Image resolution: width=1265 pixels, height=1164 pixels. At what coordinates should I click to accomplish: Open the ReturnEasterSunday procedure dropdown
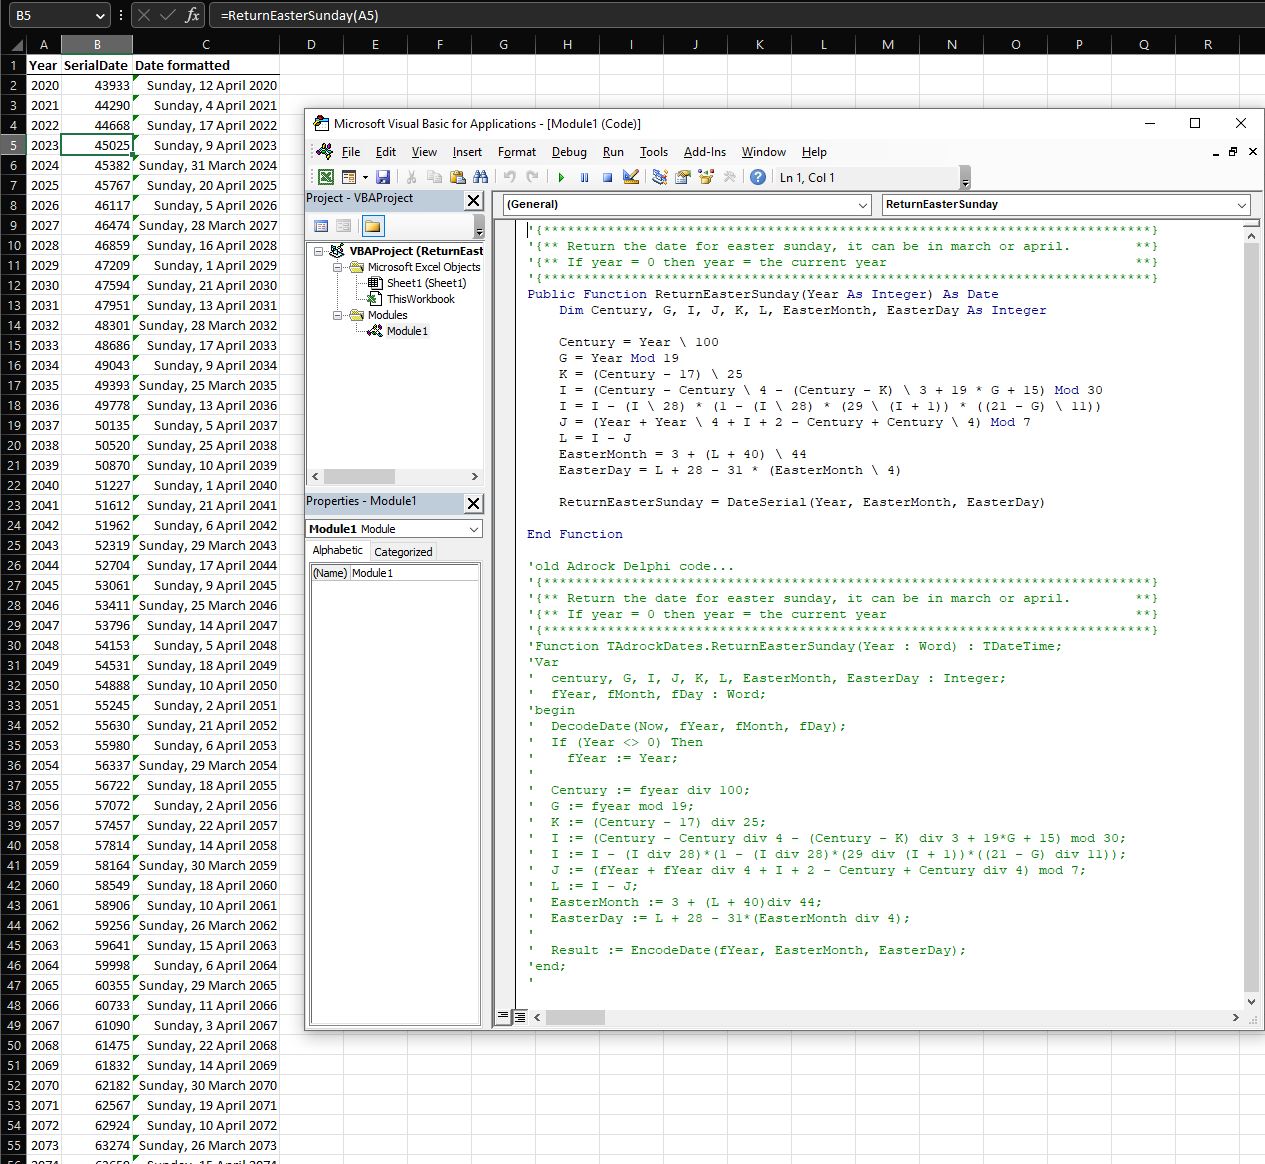1242,205
